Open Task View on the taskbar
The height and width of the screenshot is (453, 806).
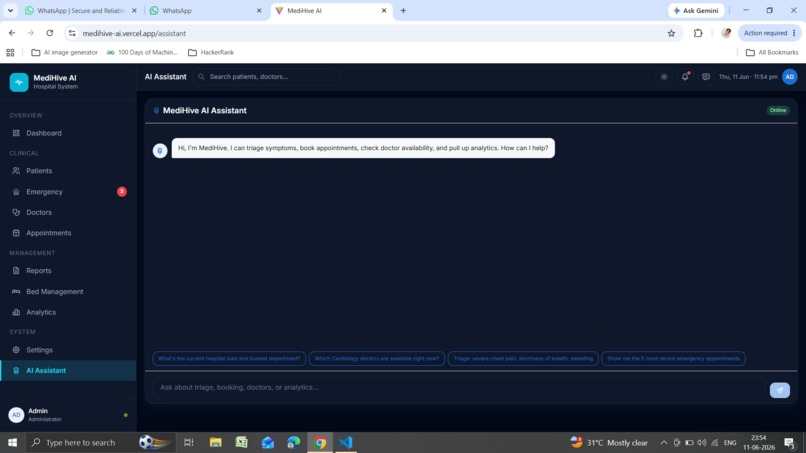[x=189, y=442]
